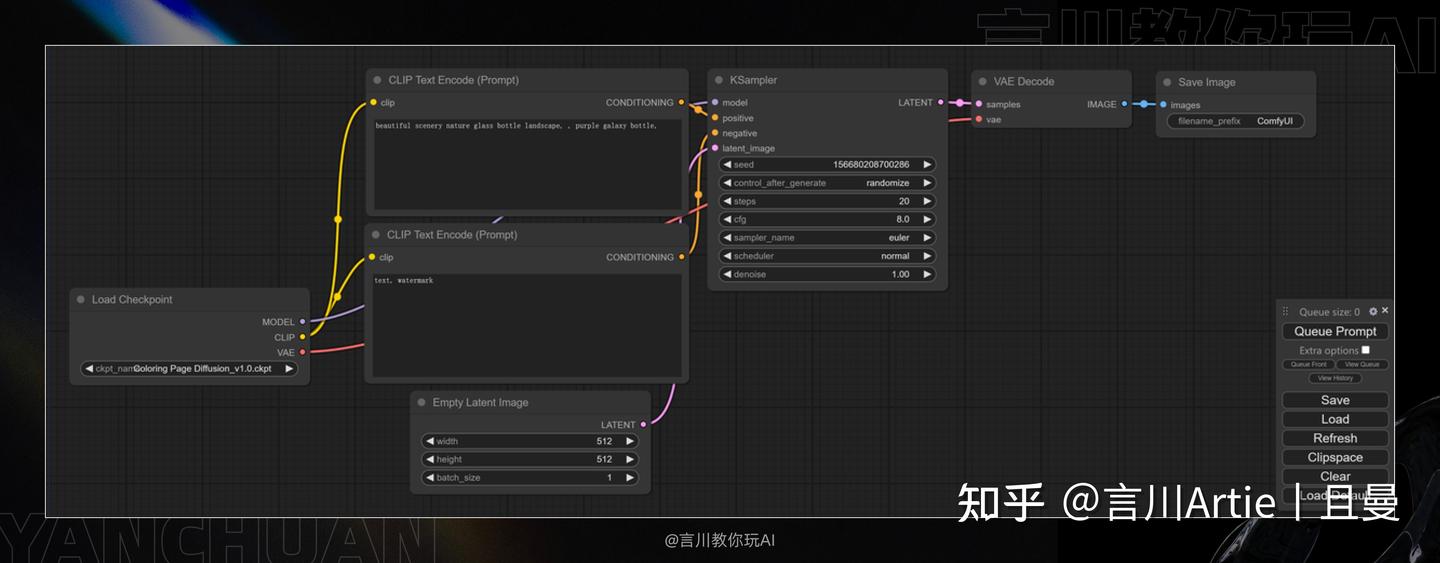The height and width of the screenshot is (563, 1440).
Task: Click clip input port on 'text, watermark' prompt node
Action: 373,257
